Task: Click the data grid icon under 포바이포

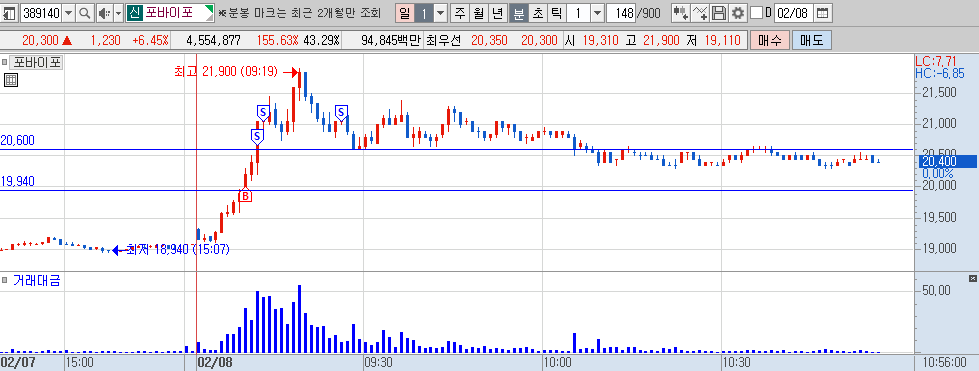Action: tap(10, 79)
